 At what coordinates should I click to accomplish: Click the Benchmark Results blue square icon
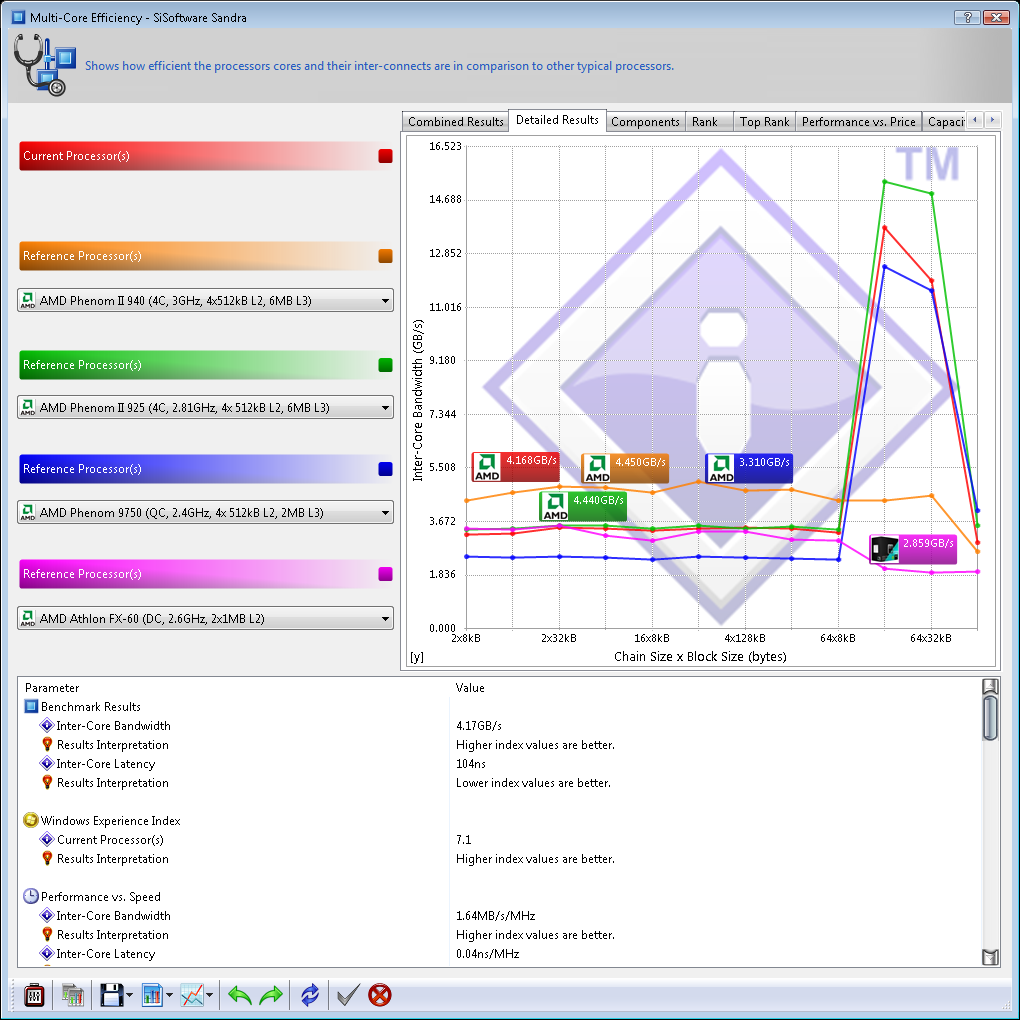point(31,706)
